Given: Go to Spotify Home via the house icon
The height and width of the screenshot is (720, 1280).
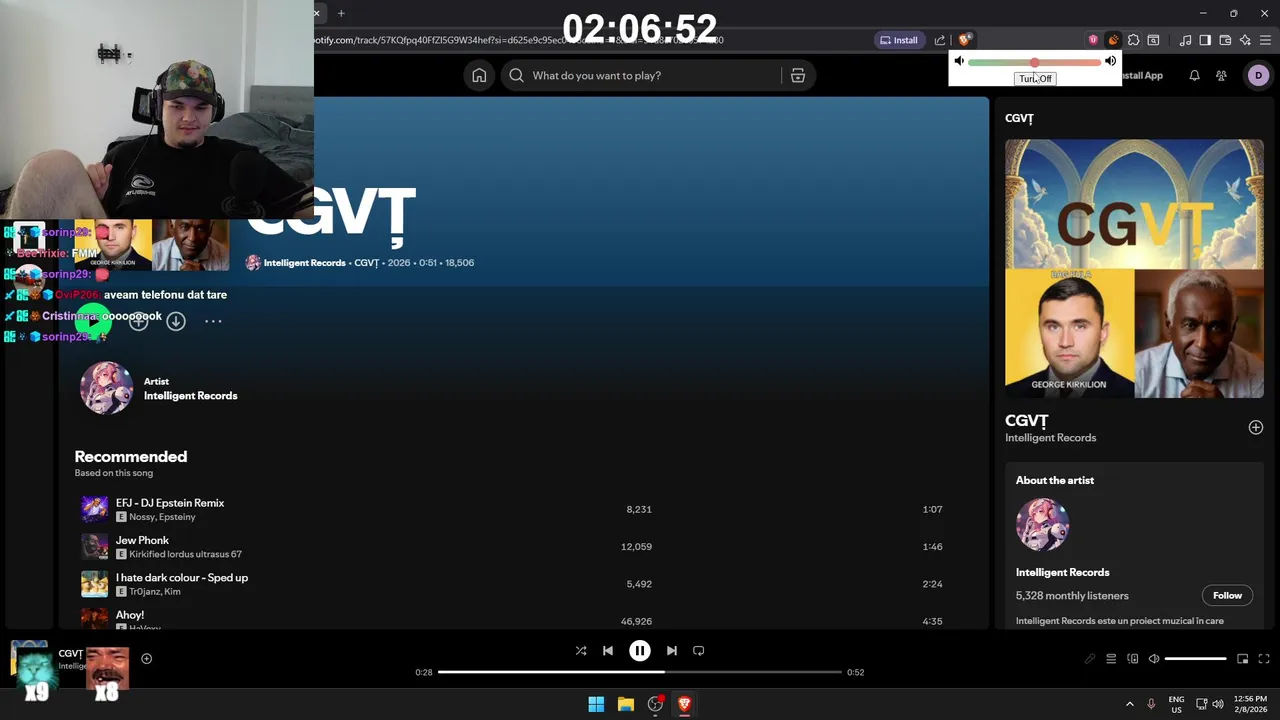Looking at the screenshot, I should 479,75.
